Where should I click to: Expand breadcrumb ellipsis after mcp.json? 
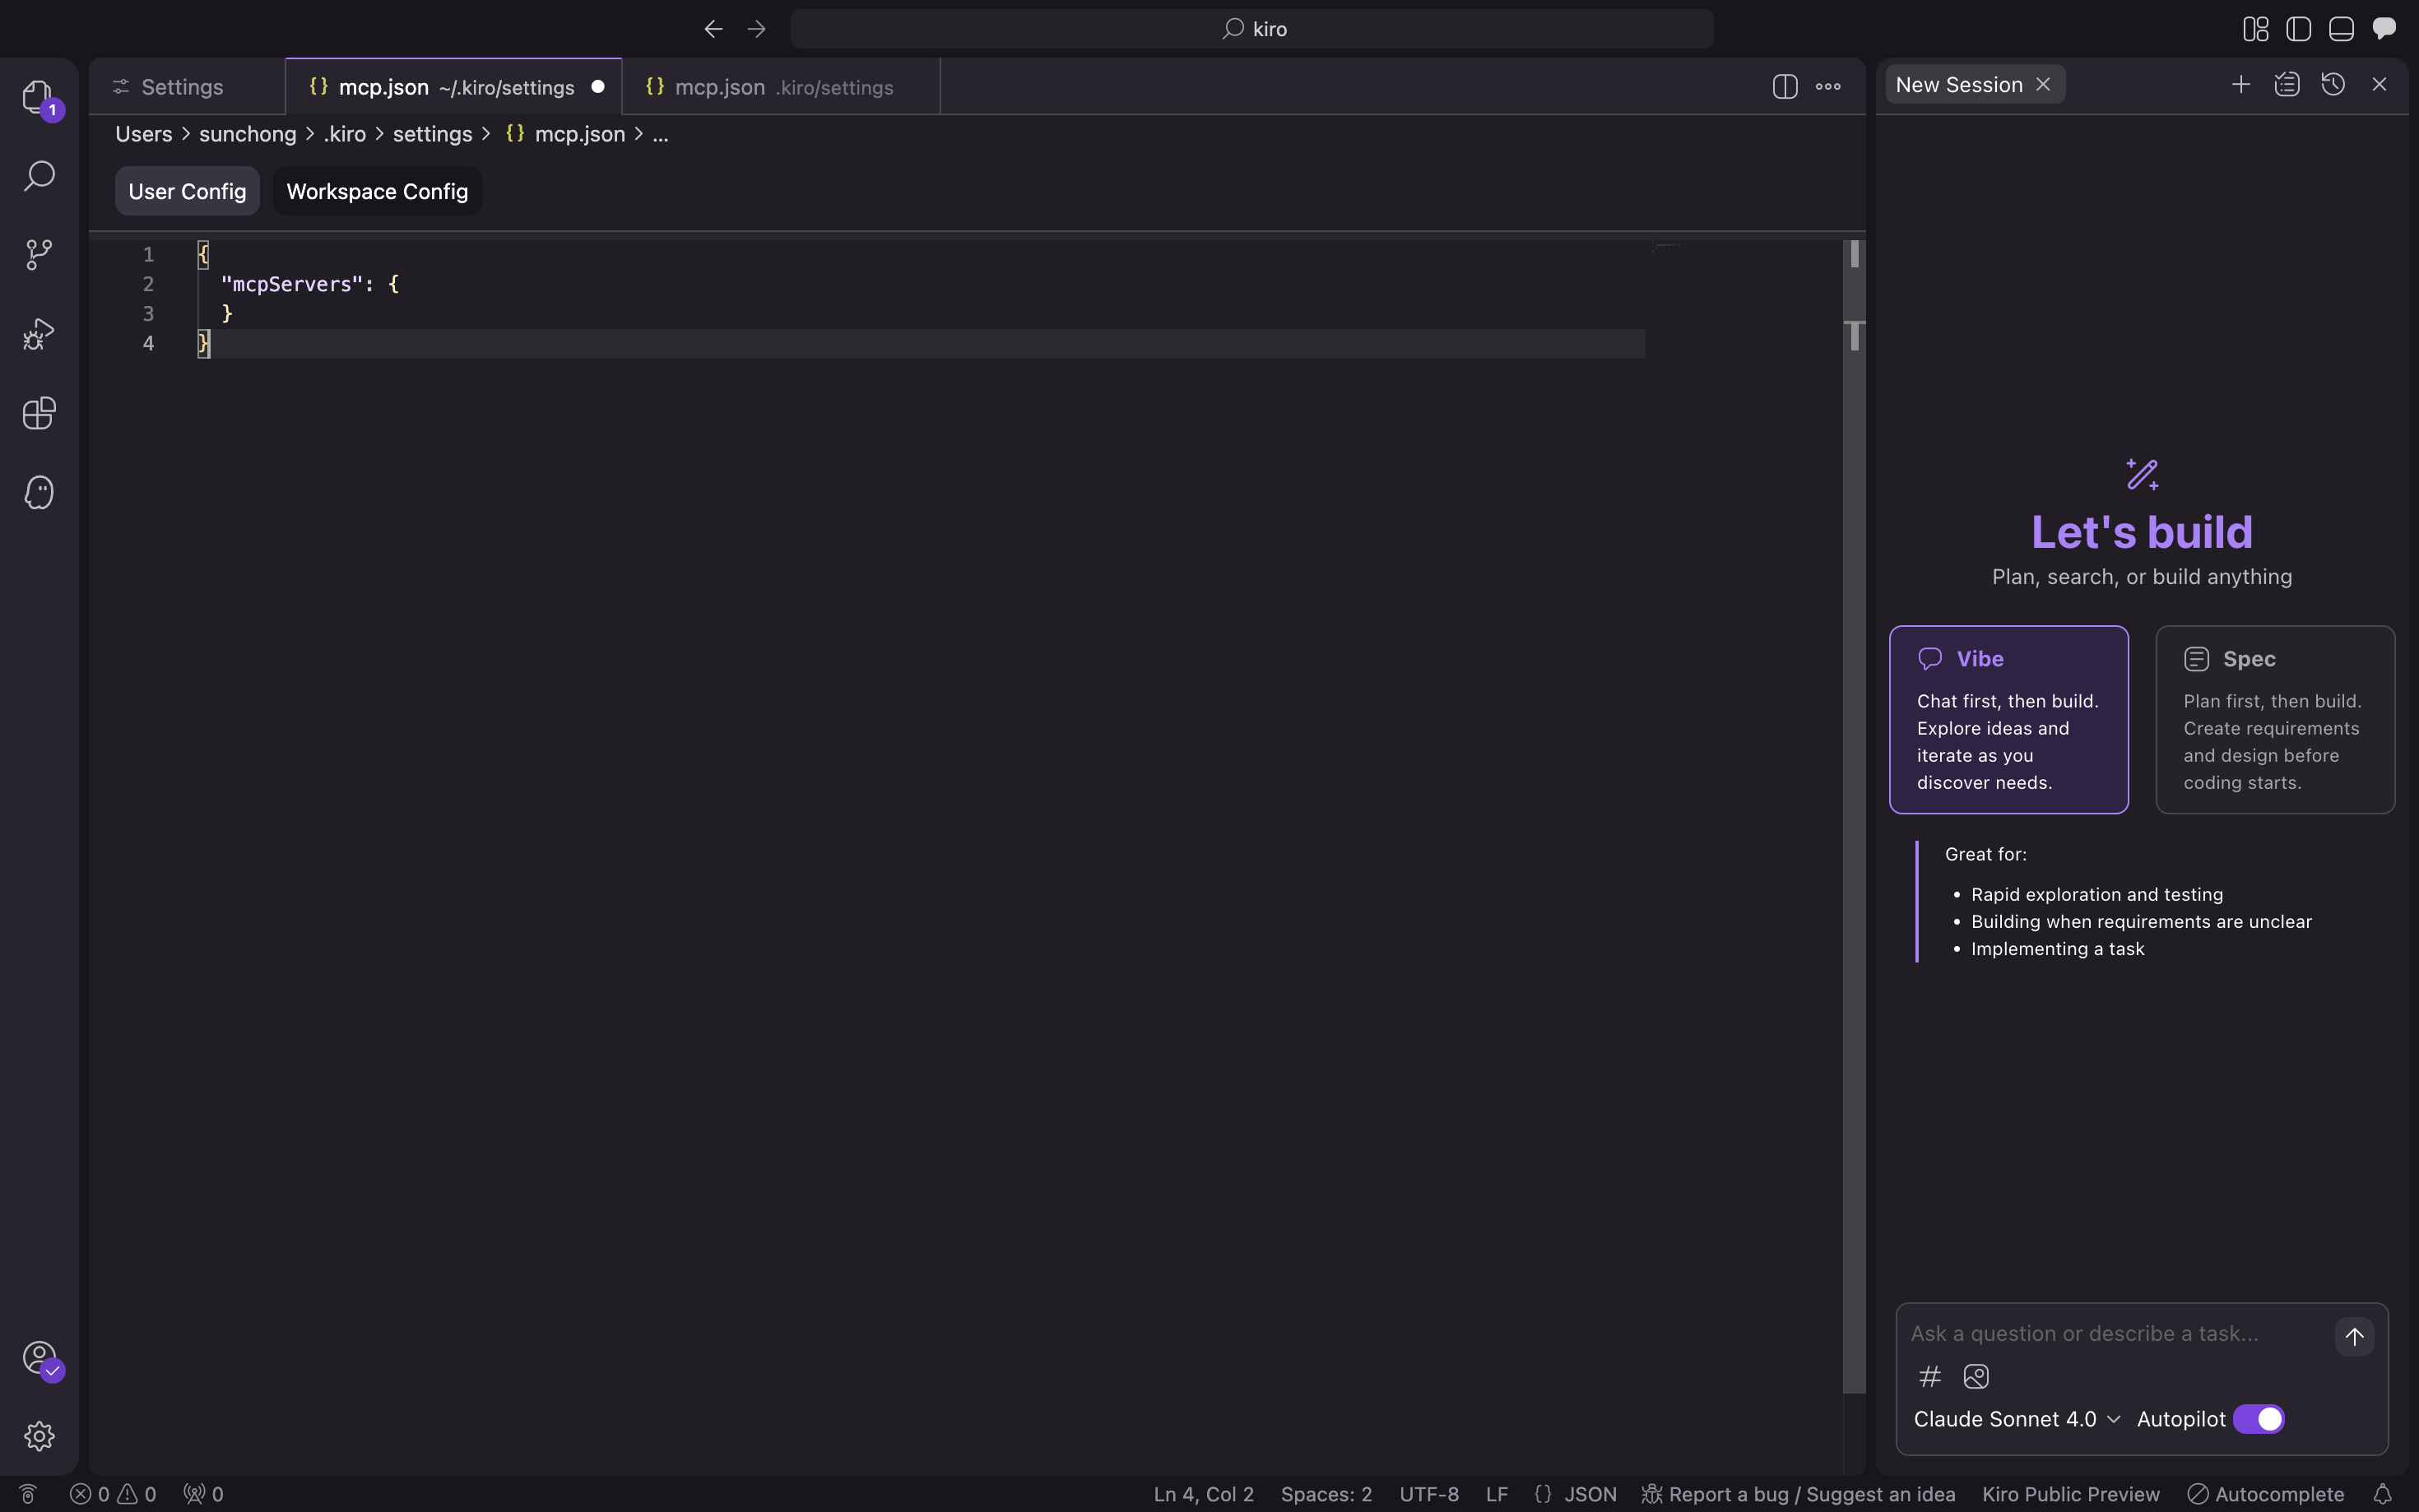[660, 134]
